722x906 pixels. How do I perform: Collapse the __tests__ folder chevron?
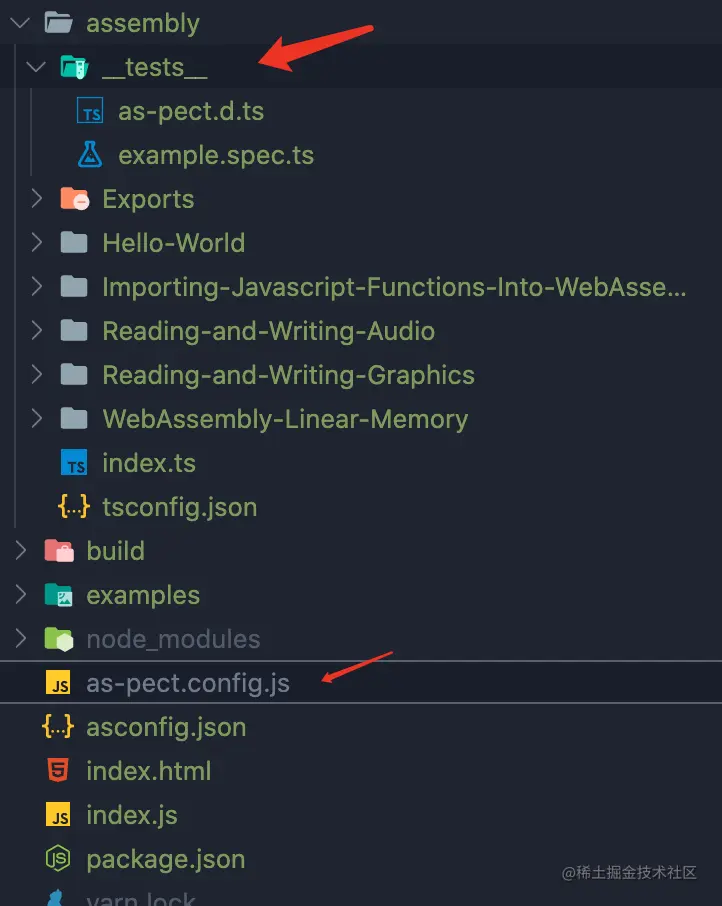tap(37, 67)
